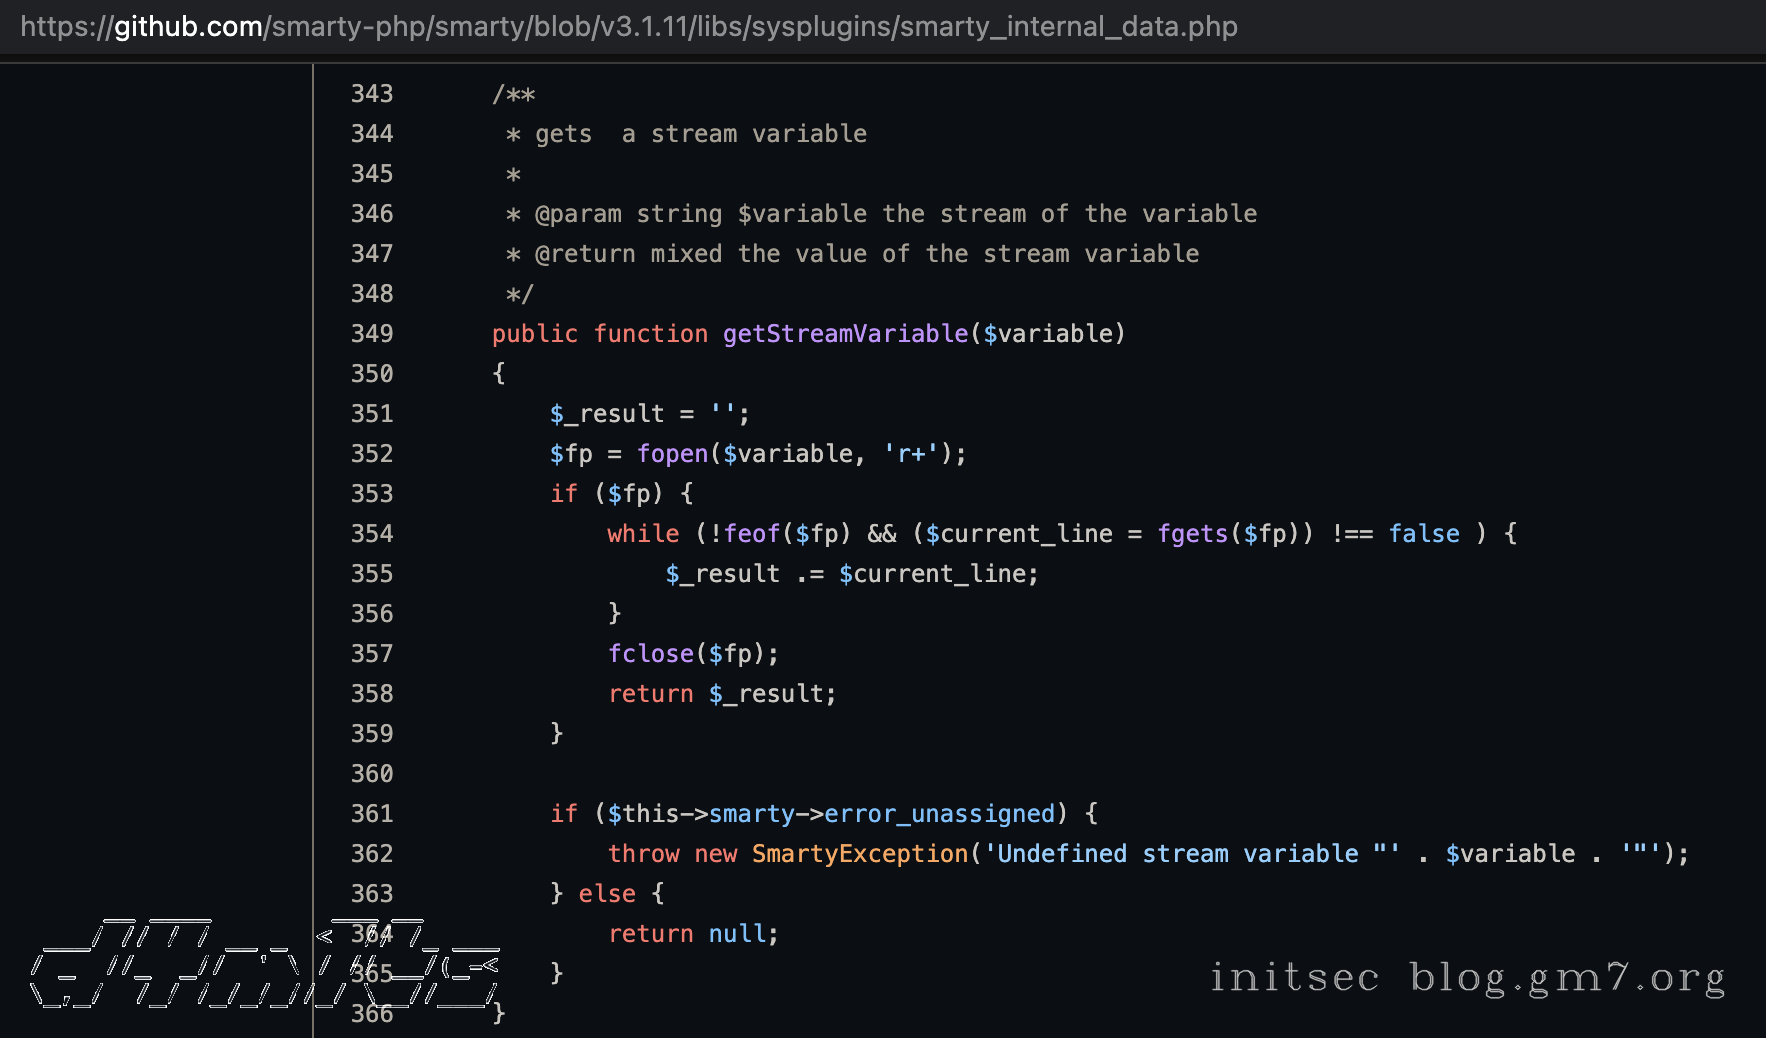Viewport: 1766px width, 1038px height.
Task: Click line number 358
Action: (372, 694)
